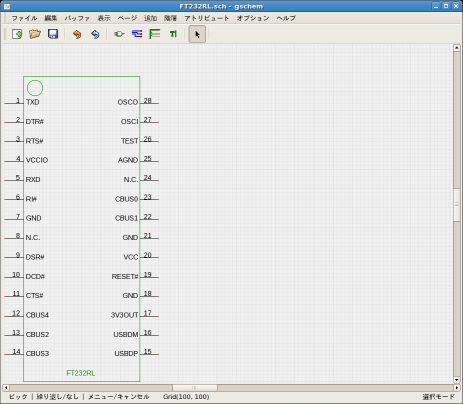Click the 選択モード status bar text
Image resolution: width=463 pixels, height=404 pixels.
(x=439, y=397)
